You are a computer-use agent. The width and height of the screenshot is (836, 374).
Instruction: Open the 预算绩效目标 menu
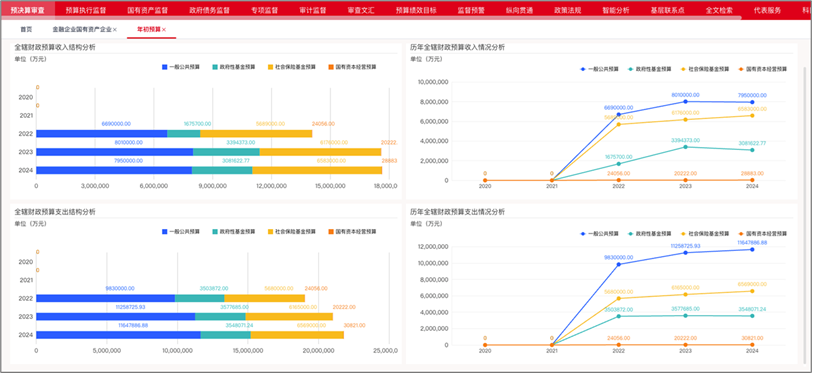(x=416, y=10)
